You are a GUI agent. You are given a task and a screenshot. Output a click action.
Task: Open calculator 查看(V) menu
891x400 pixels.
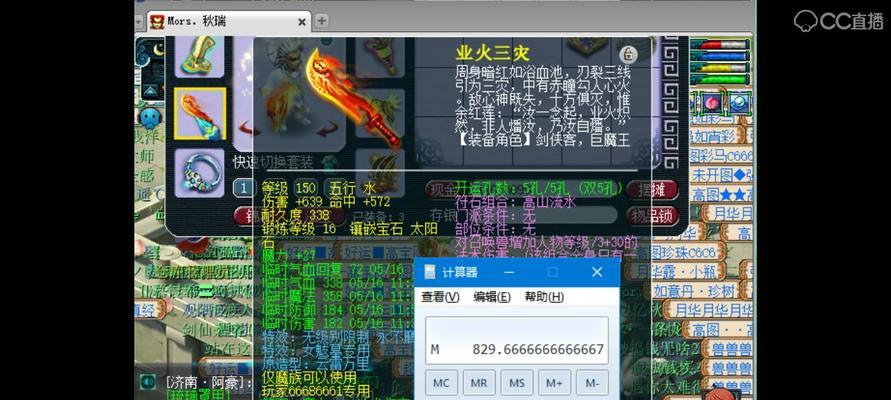[440, 297]
